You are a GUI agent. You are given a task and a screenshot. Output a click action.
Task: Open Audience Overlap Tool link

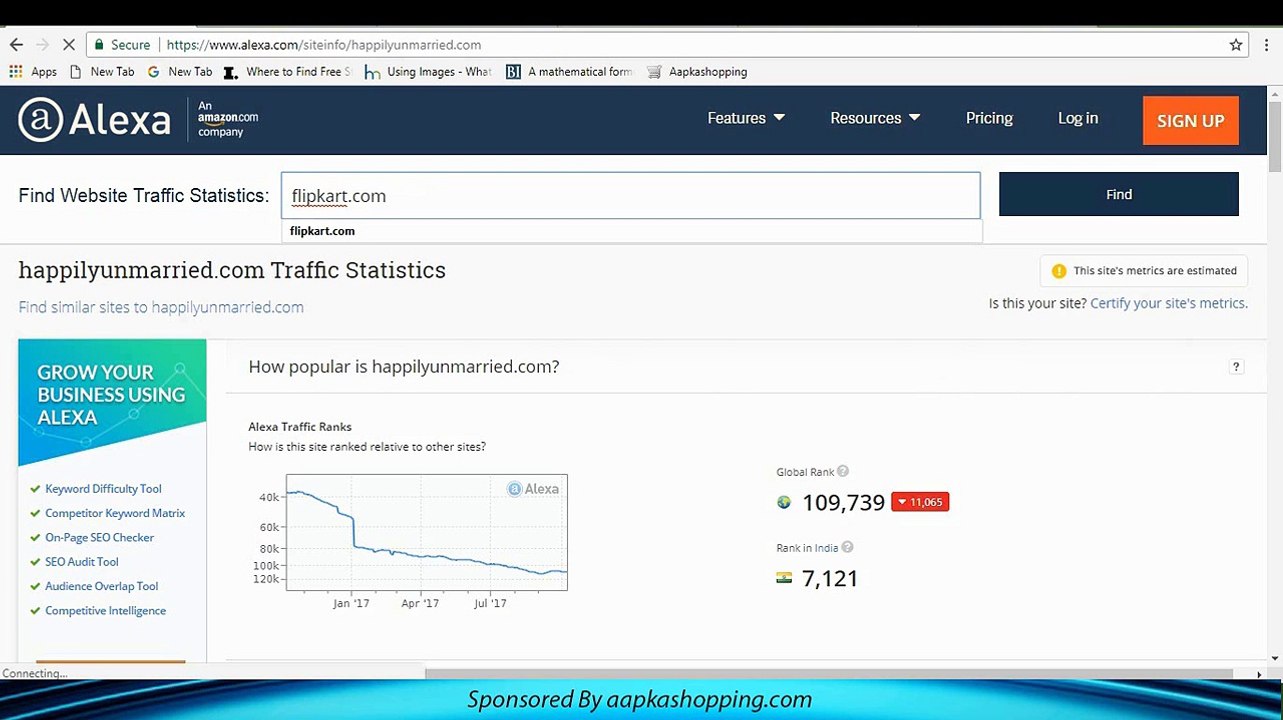(x=101, y=586)
